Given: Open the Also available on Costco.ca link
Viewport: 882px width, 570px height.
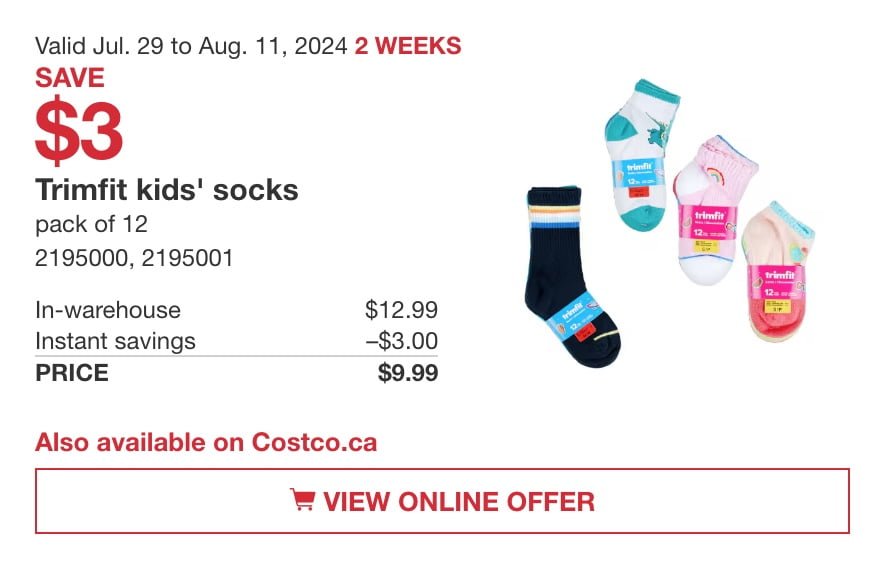Looking at the screenshot, I should point(206,442).
